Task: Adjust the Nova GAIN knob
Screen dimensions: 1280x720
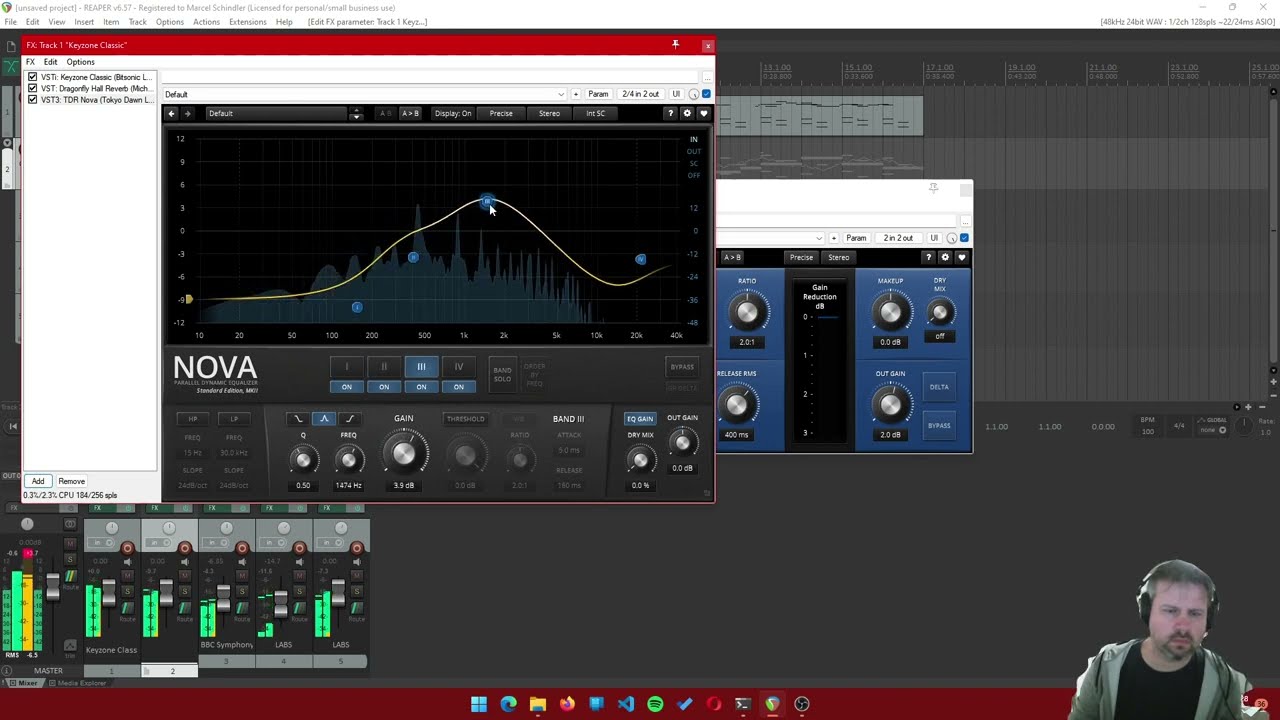Action: coord(404,455)
